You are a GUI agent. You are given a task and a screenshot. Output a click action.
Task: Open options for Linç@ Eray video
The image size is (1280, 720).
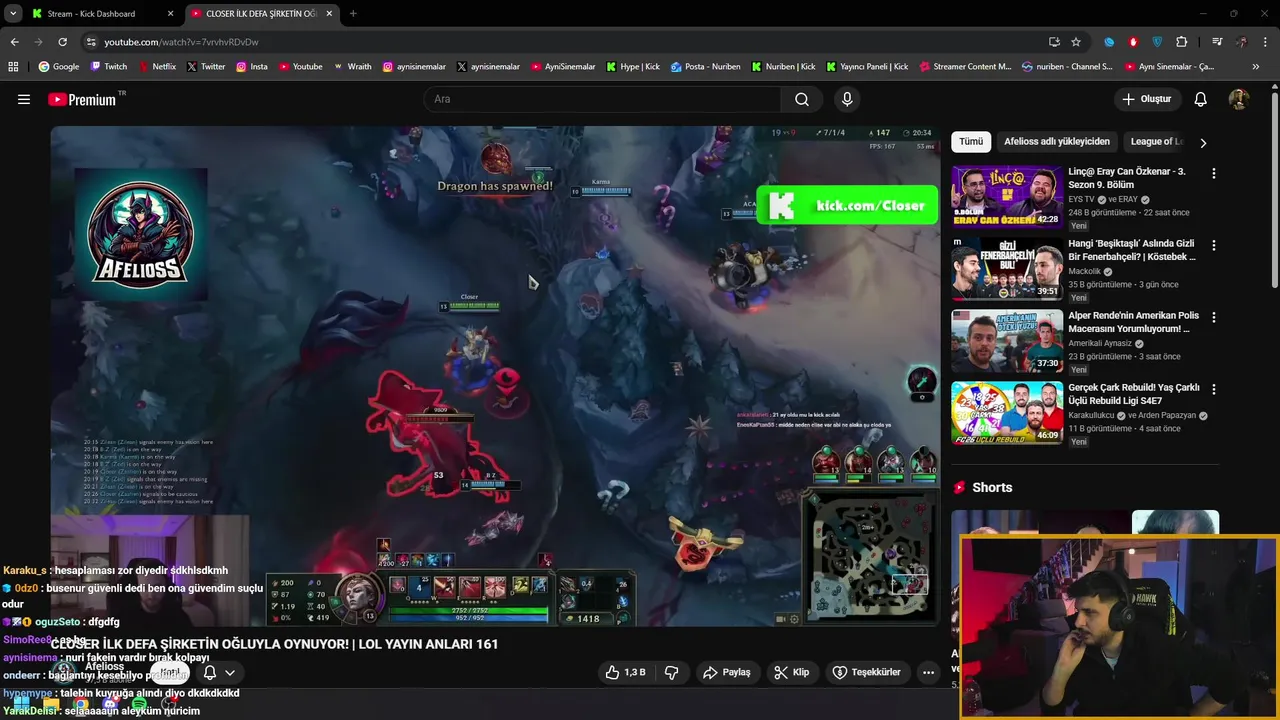pos(1214,173)
